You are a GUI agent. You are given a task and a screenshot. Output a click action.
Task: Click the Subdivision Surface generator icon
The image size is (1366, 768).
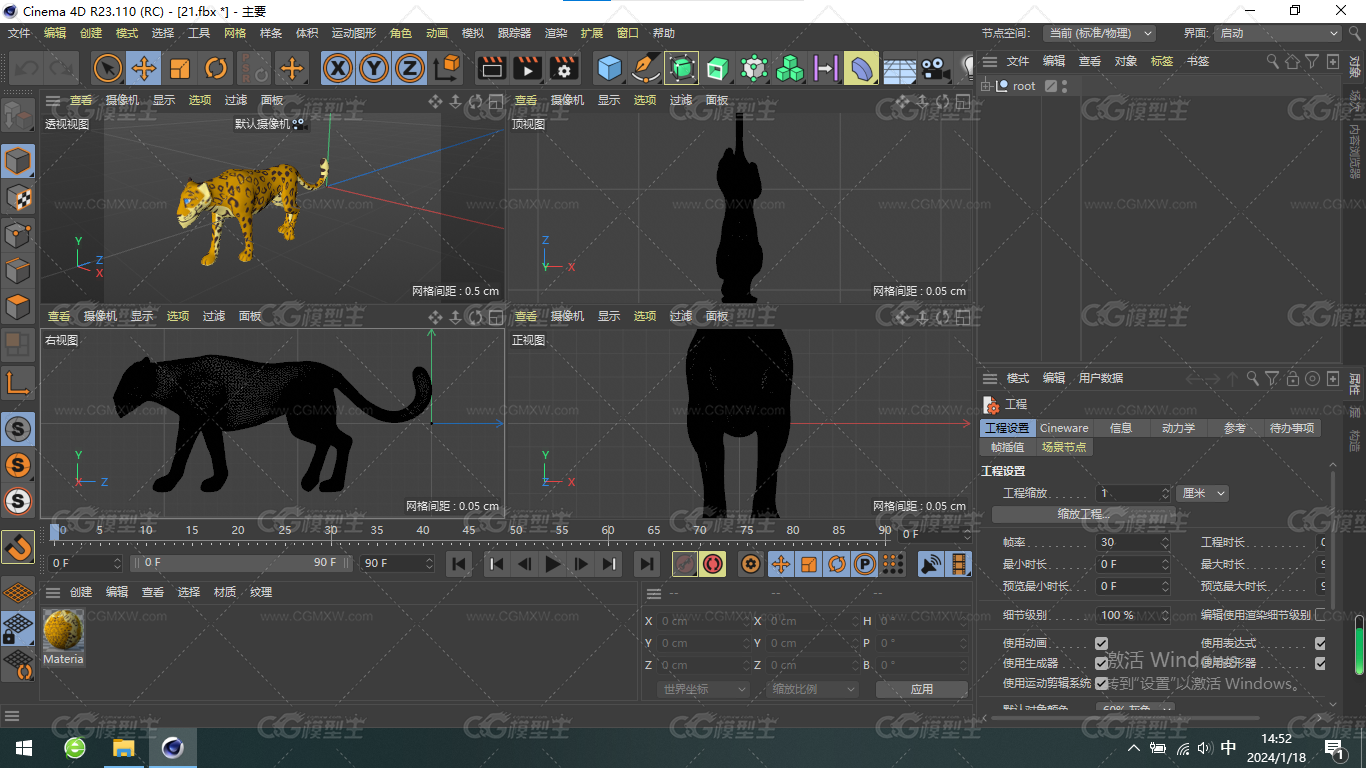(681, 68)
